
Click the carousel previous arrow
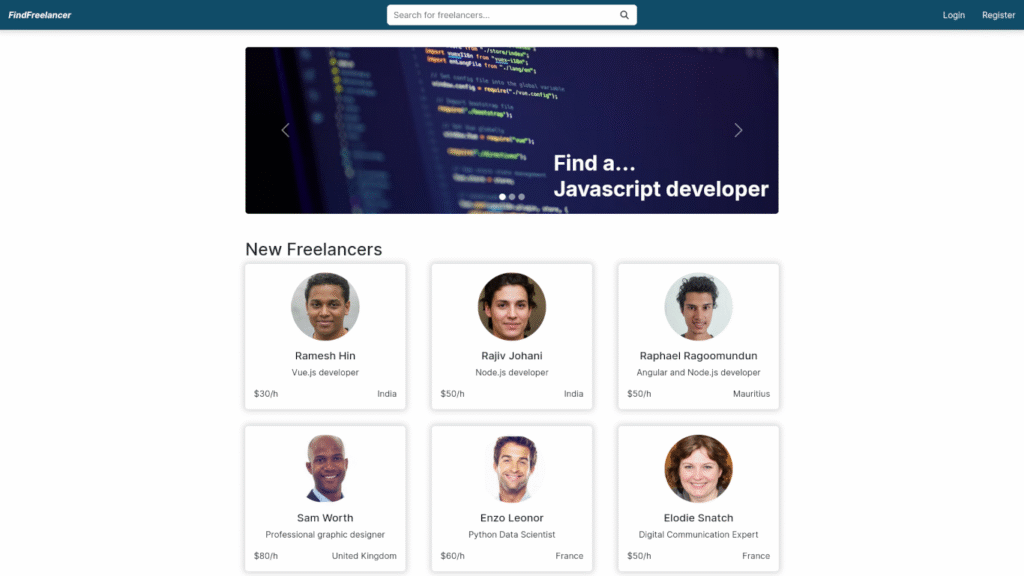(x=285, y=130)
